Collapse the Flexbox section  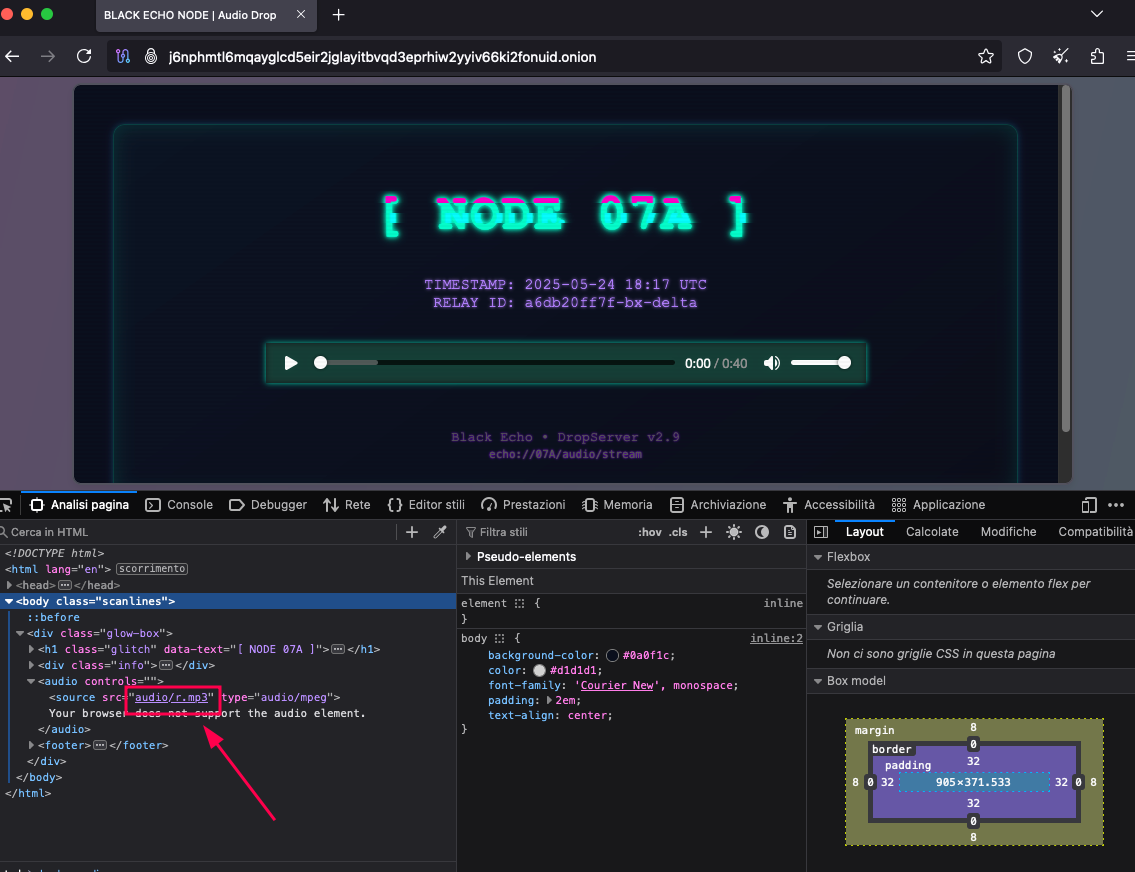point(818,557)
